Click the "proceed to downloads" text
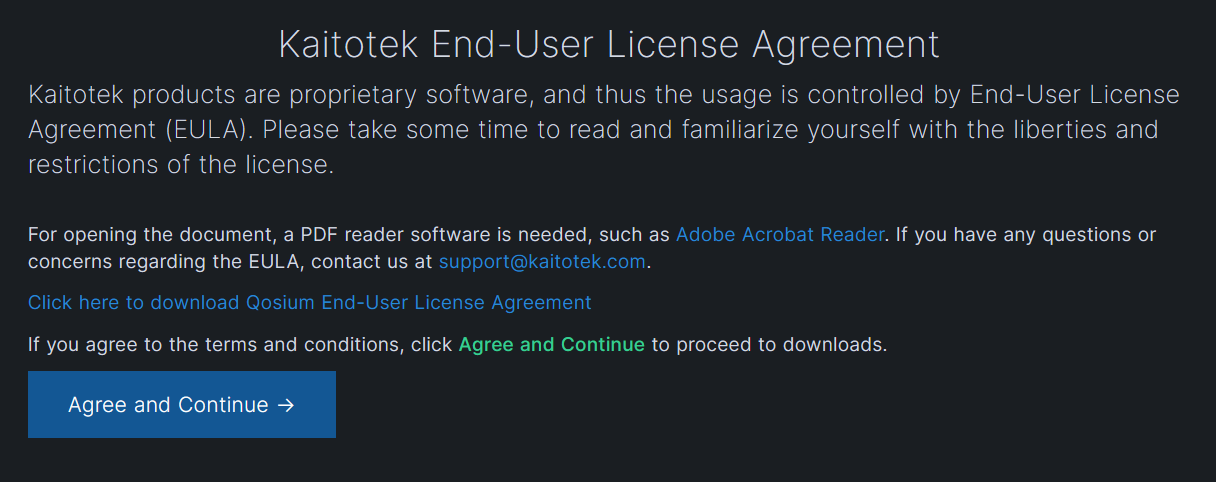This screenshot has width=1216, height=482. click(781, 345)
